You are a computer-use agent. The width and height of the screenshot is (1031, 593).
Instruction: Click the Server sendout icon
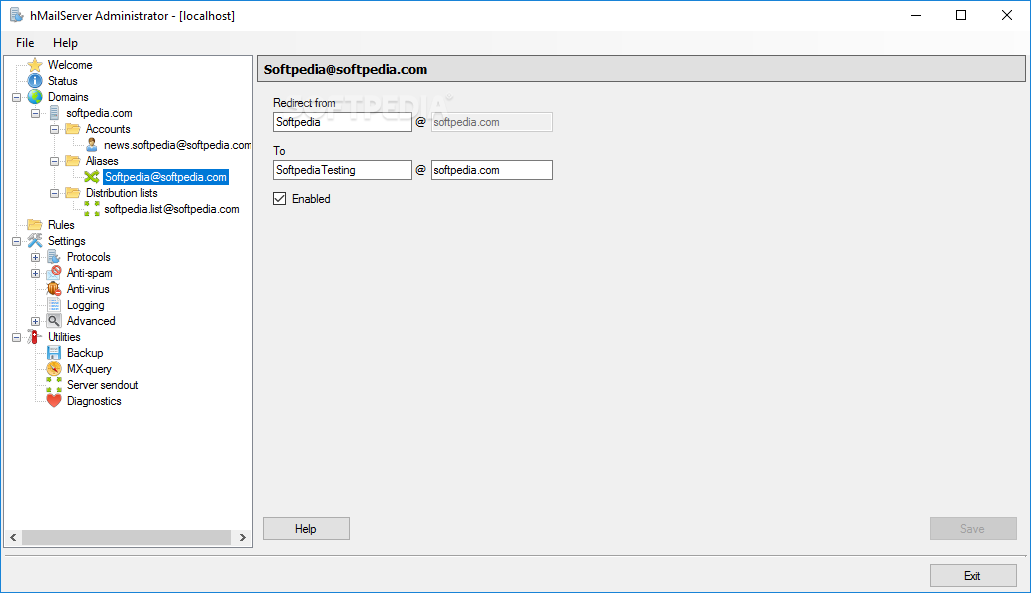pos(54,385)
